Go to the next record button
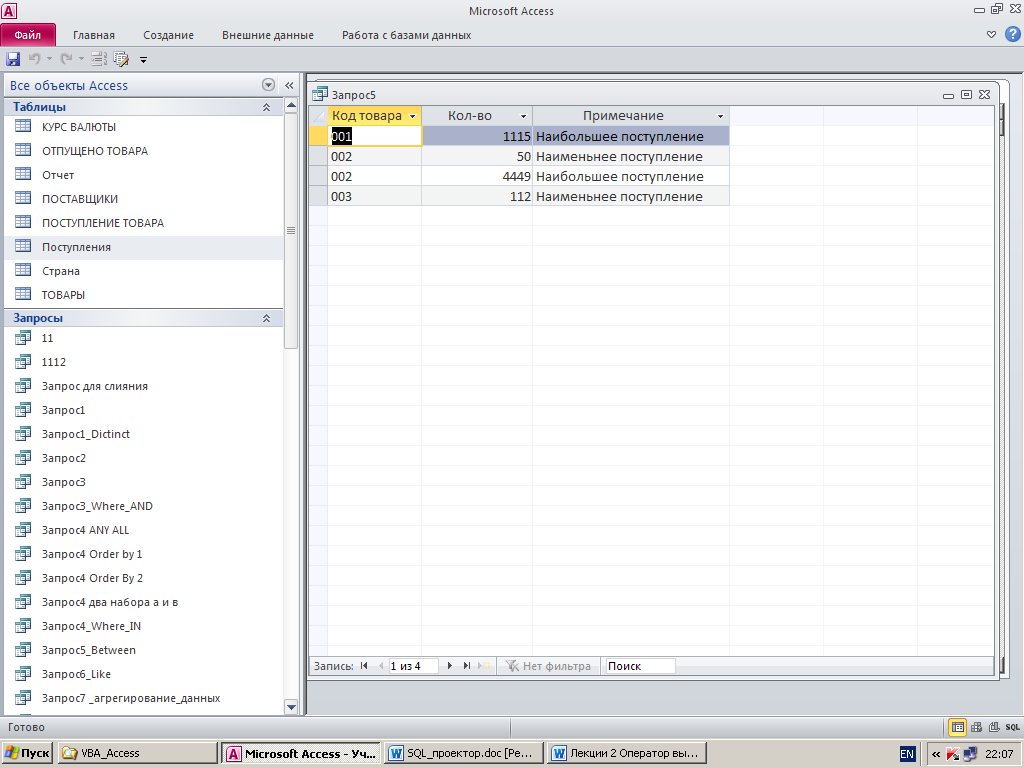The image size is (1024, 768). pos(449,666)
